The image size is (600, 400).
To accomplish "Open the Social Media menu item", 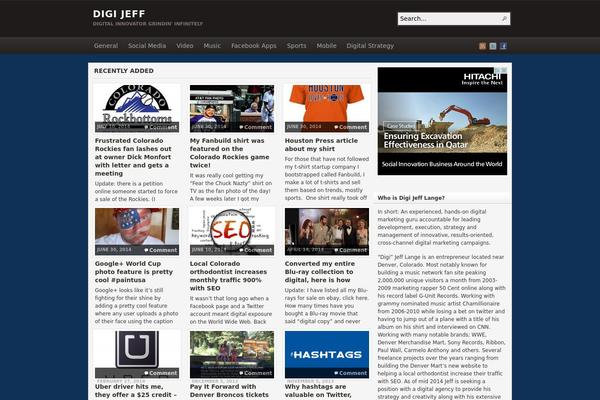I will click(147, 46).
